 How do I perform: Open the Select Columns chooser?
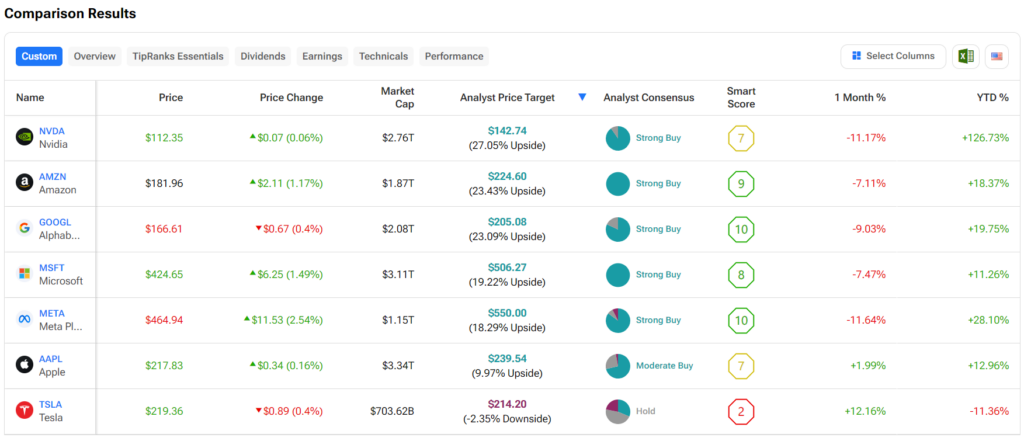coord(893,56)
